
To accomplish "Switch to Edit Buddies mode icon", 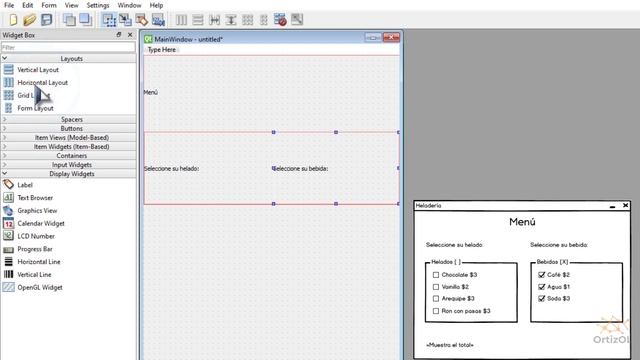I will [142, 20].
